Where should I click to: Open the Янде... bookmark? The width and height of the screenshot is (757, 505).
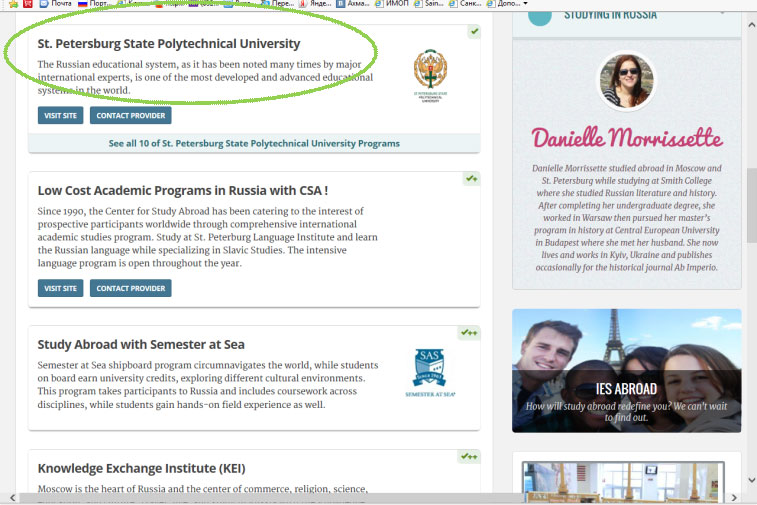pyautogui.click(x=315, y=3)
